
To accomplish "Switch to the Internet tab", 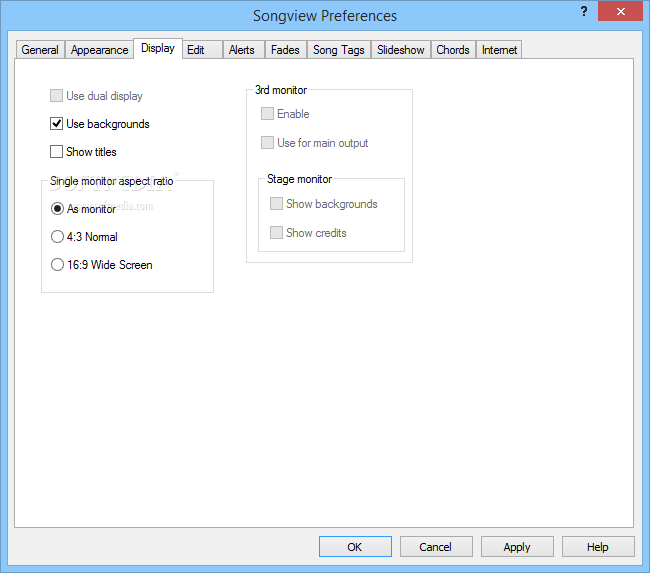I will click(x=499, y=50).
